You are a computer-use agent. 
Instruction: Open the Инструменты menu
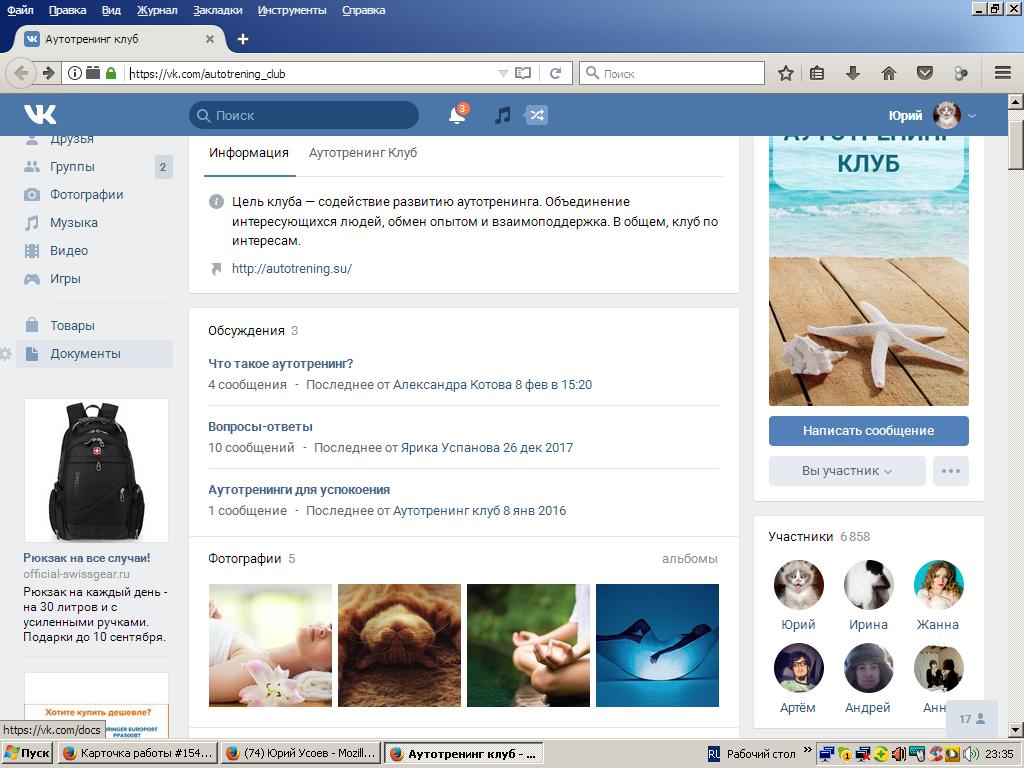tap(292, 10)
